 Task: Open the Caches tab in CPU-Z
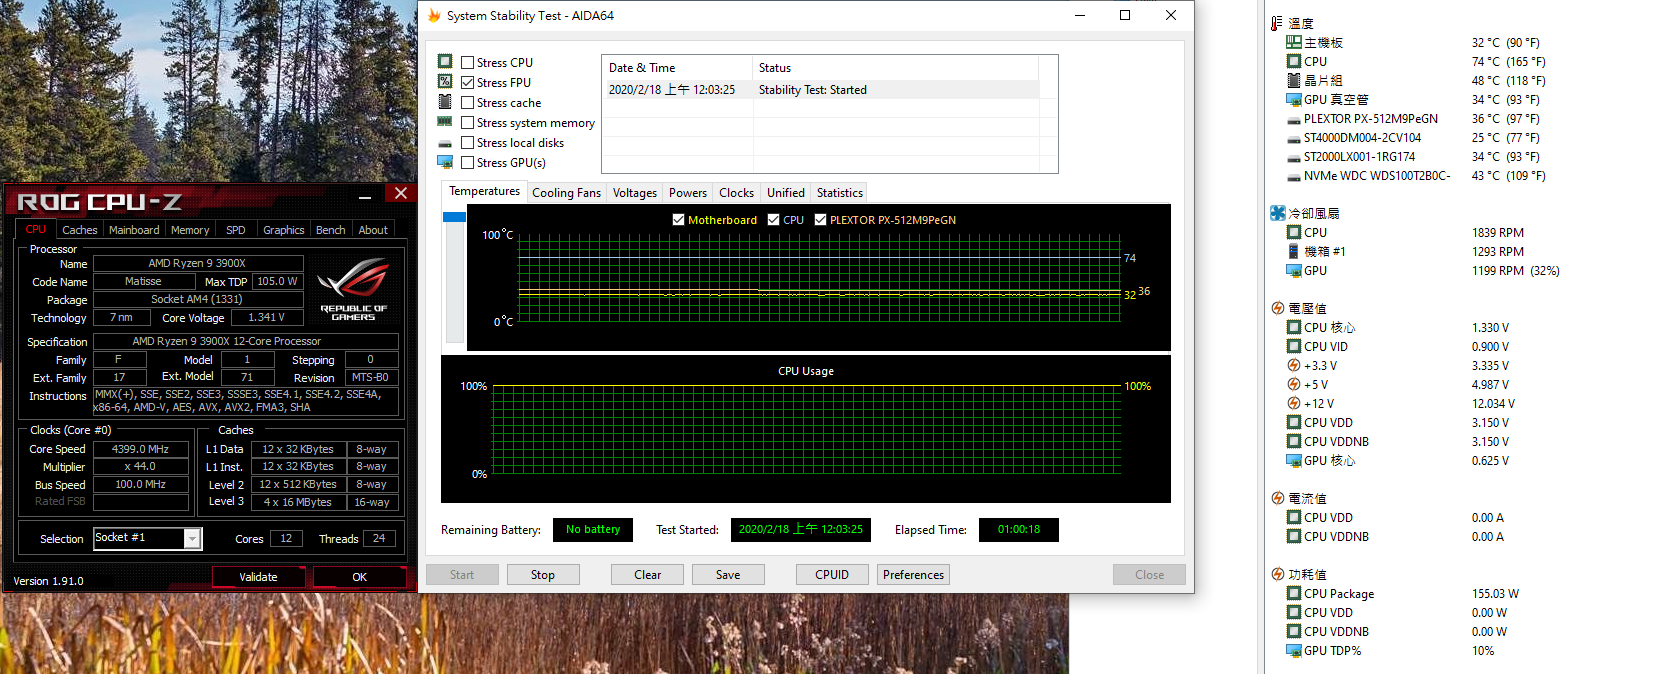[80, 230]
